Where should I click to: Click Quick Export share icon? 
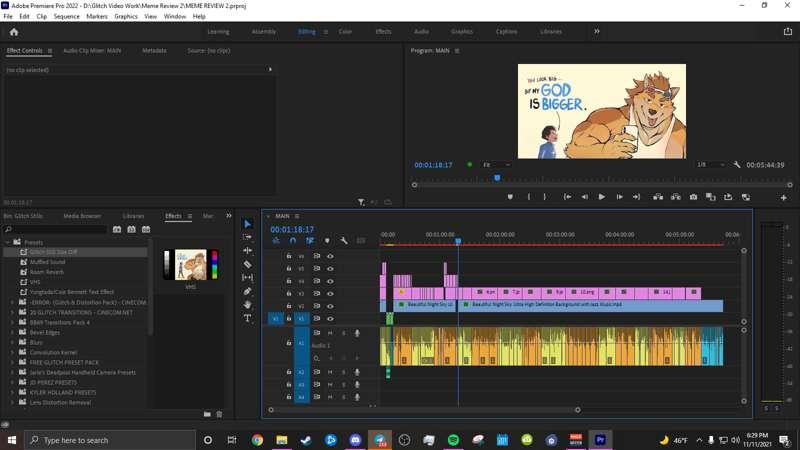point(788,32)
